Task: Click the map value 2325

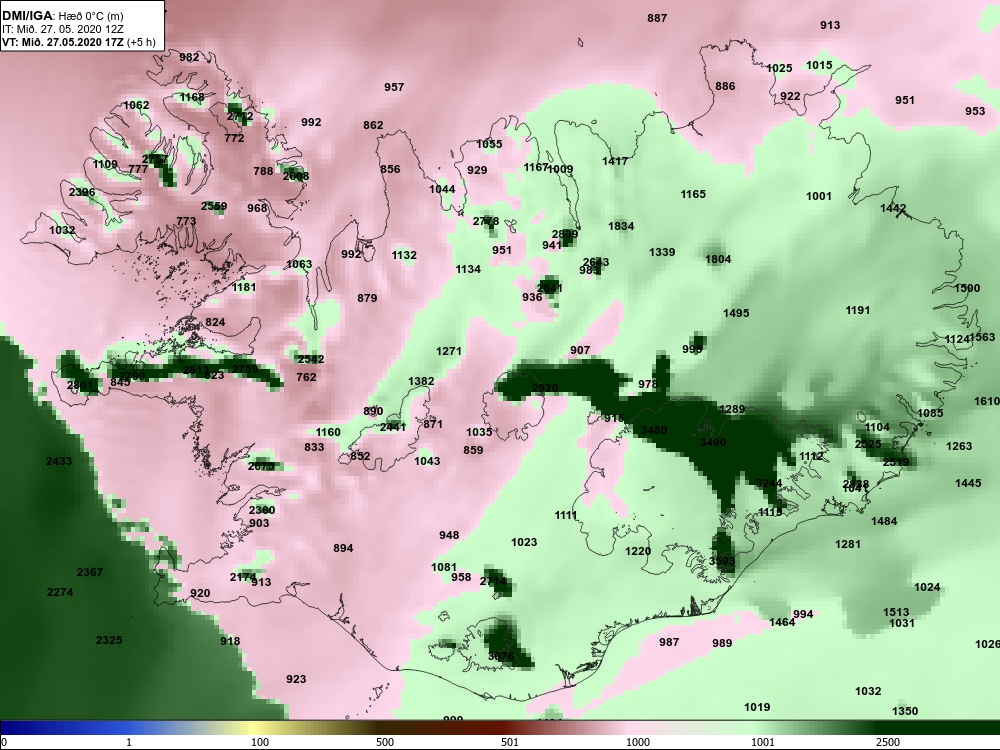Action: (x=109, y=640)
